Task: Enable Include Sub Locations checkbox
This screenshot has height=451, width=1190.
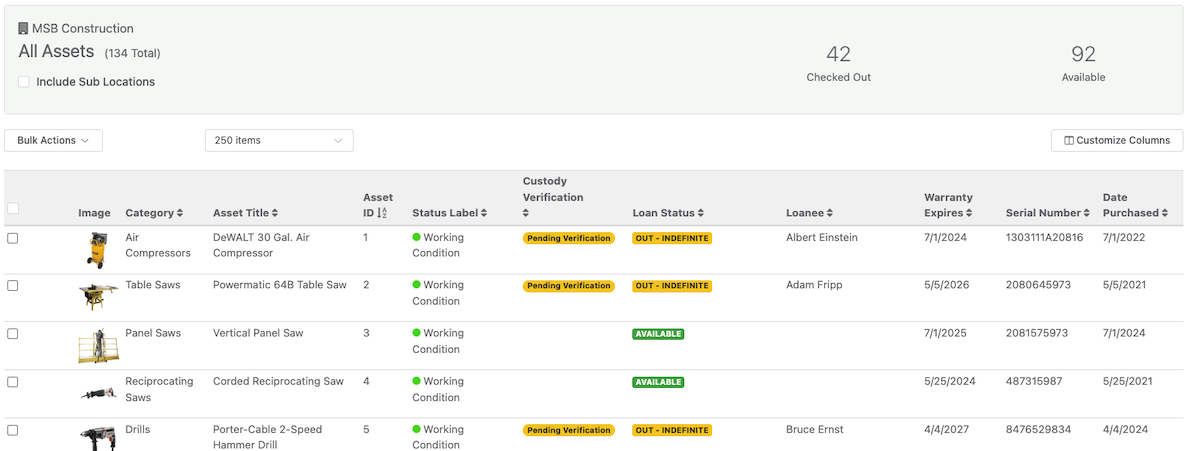Action: (24, 81)
